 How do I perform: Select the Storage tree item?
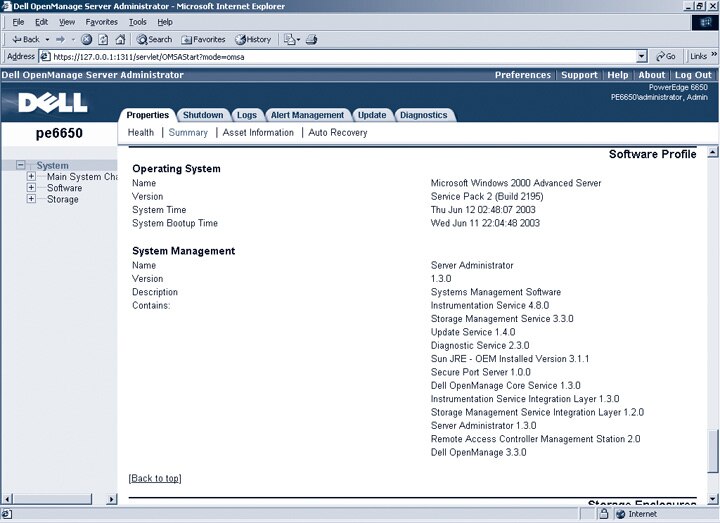point(62,199)
